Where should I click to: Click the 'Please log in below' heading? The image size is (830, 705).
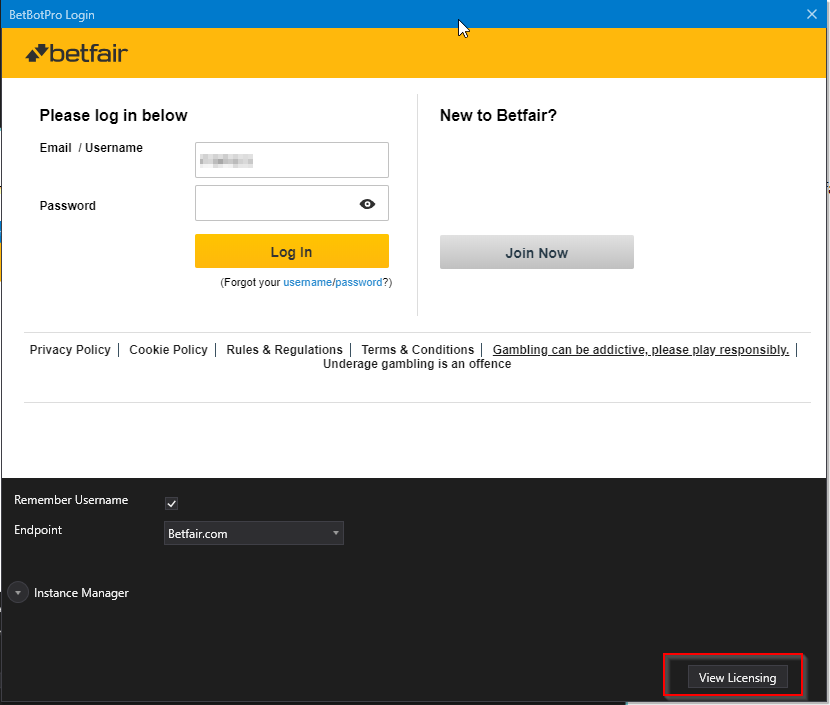(113, 115)
